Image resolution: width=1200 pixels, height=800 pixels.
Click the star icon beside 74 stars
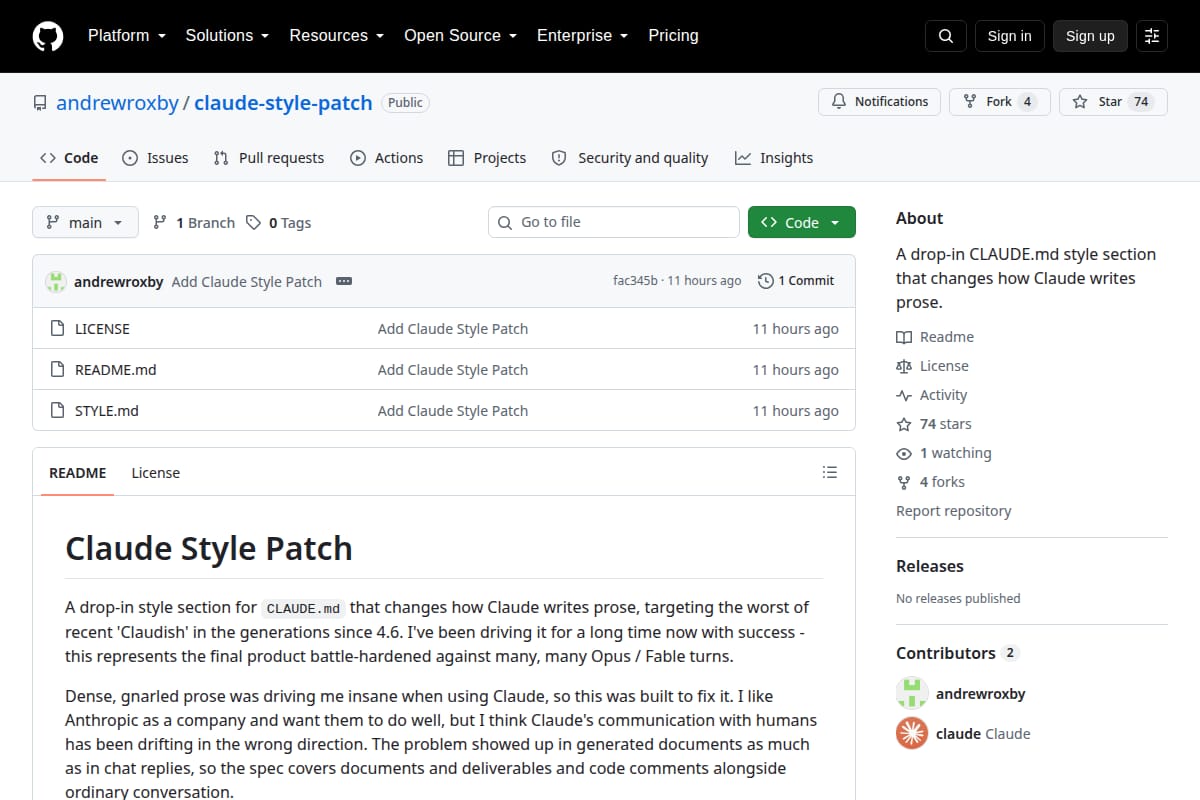[904, 424]
